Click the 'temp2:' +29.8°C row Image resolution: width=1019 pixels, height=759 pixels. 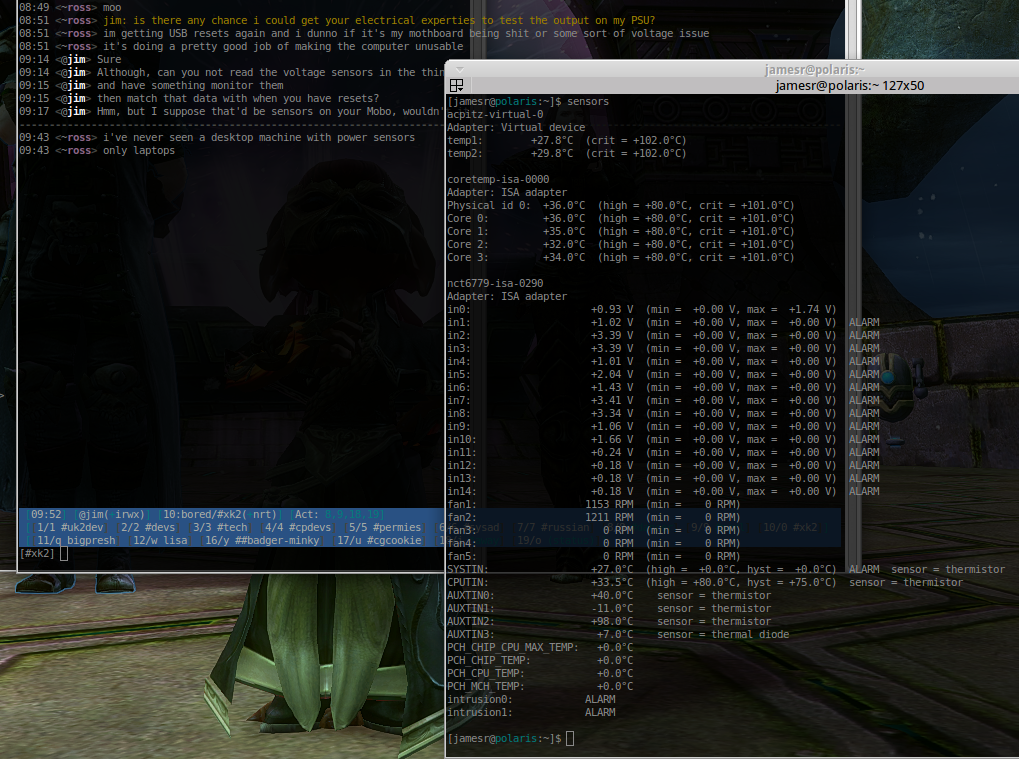(x=567, y=153)
